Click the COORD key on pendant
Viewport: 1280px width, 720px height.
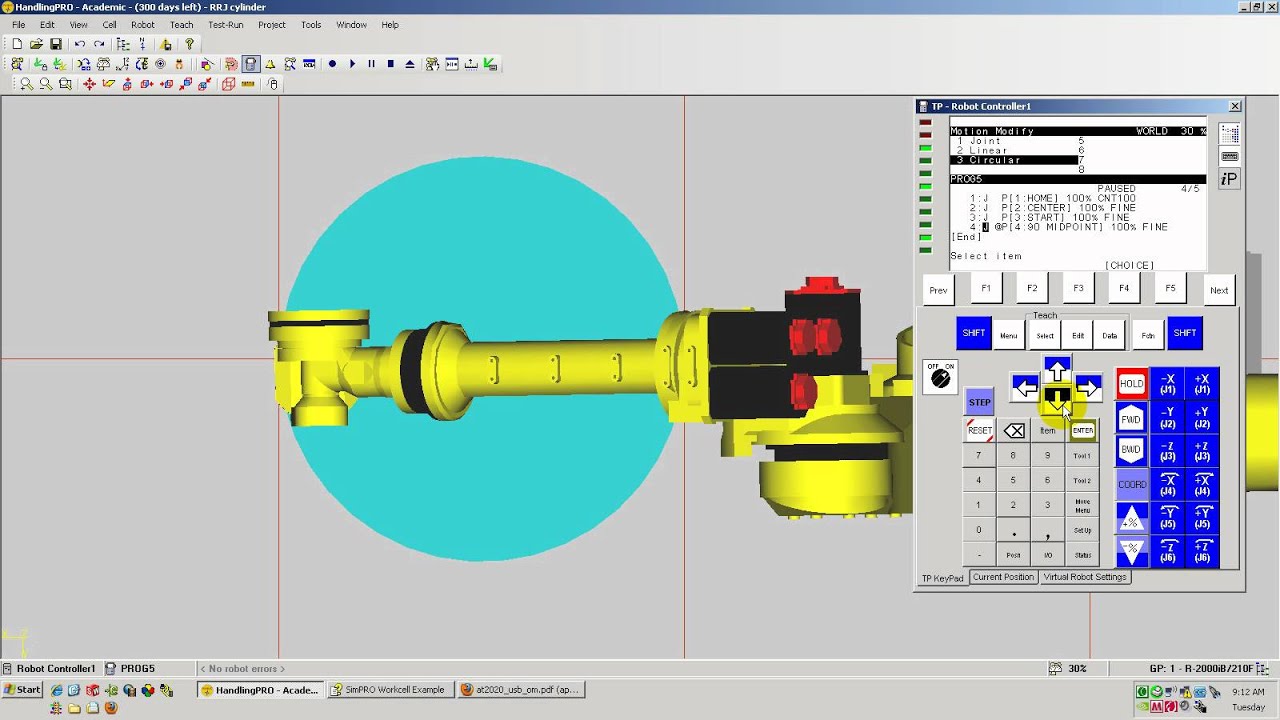coord(1132,485)
